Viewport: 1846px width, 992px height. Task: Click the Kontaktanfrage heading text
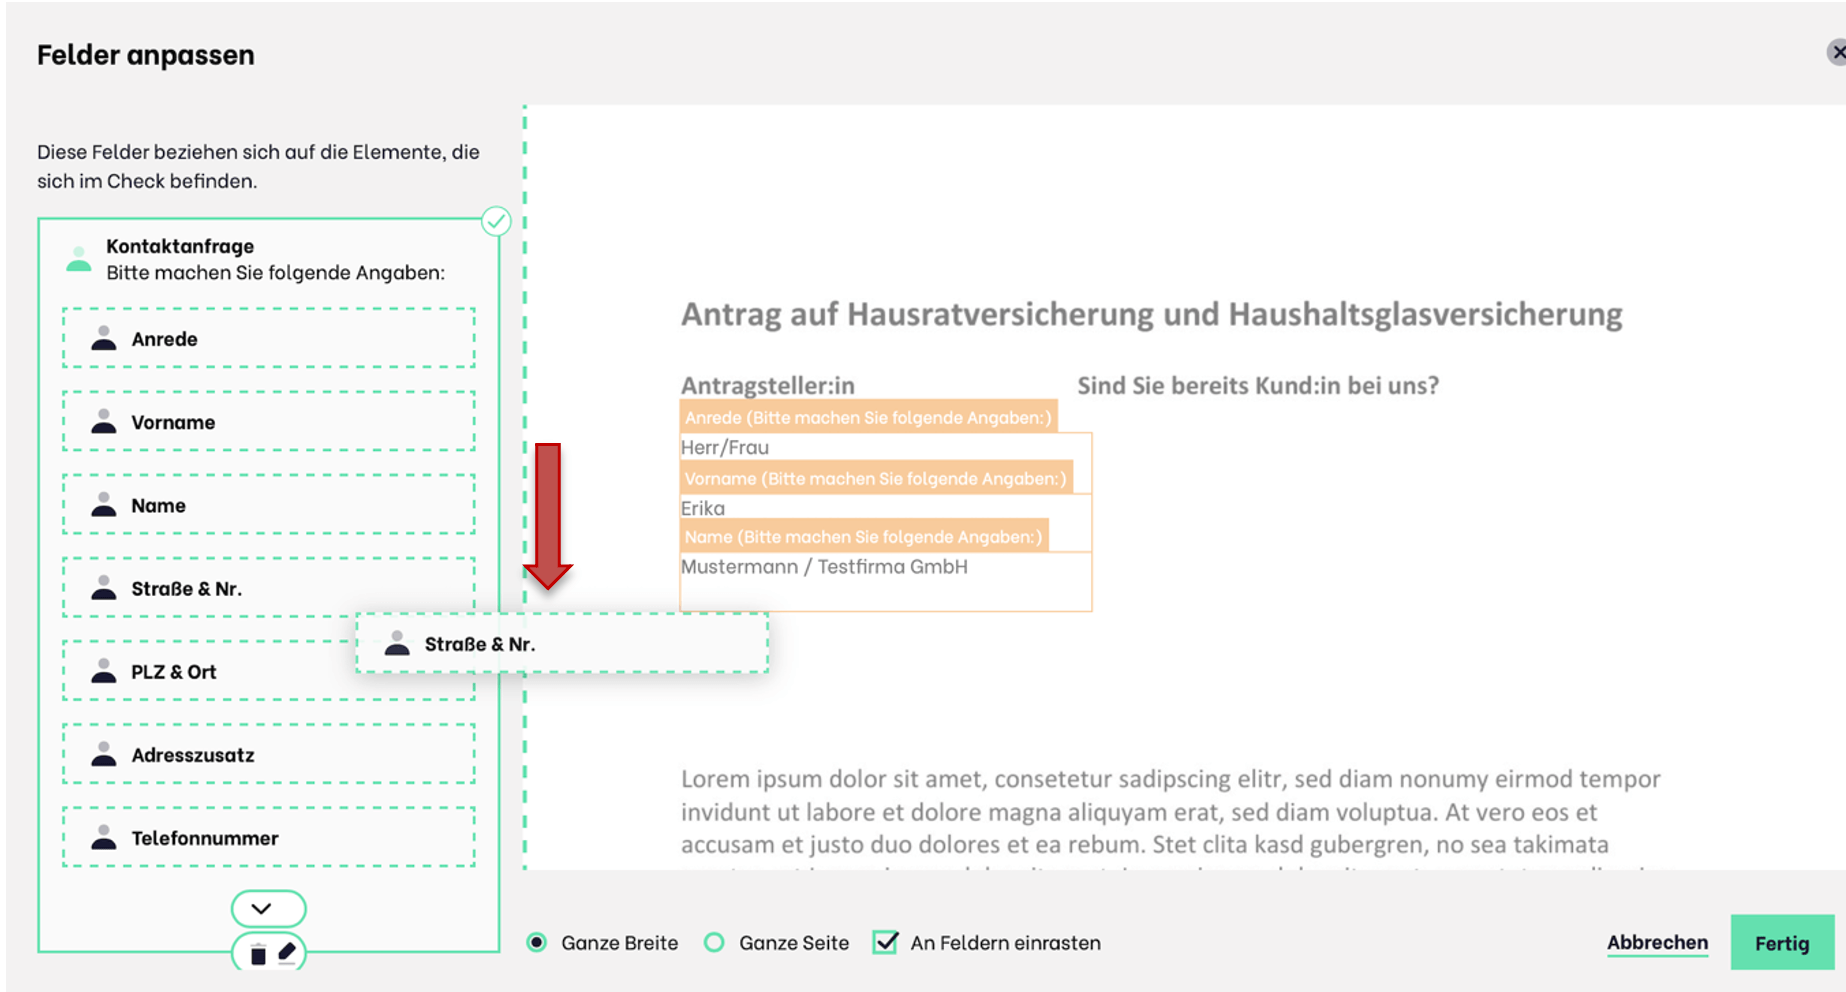180,245
